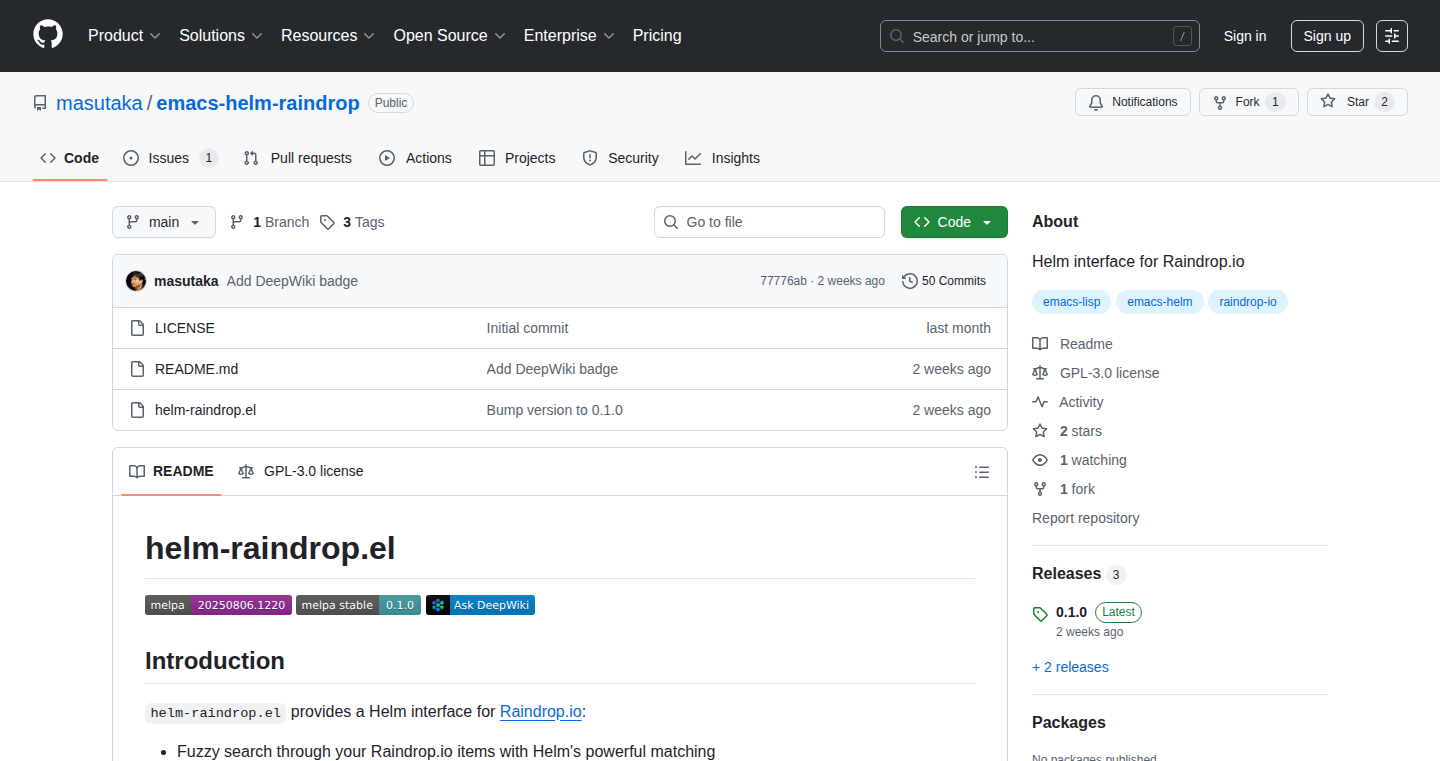The image size is (1440, 761).
Task: Open the 50 Commits history
Action: [x=944, y=281]
